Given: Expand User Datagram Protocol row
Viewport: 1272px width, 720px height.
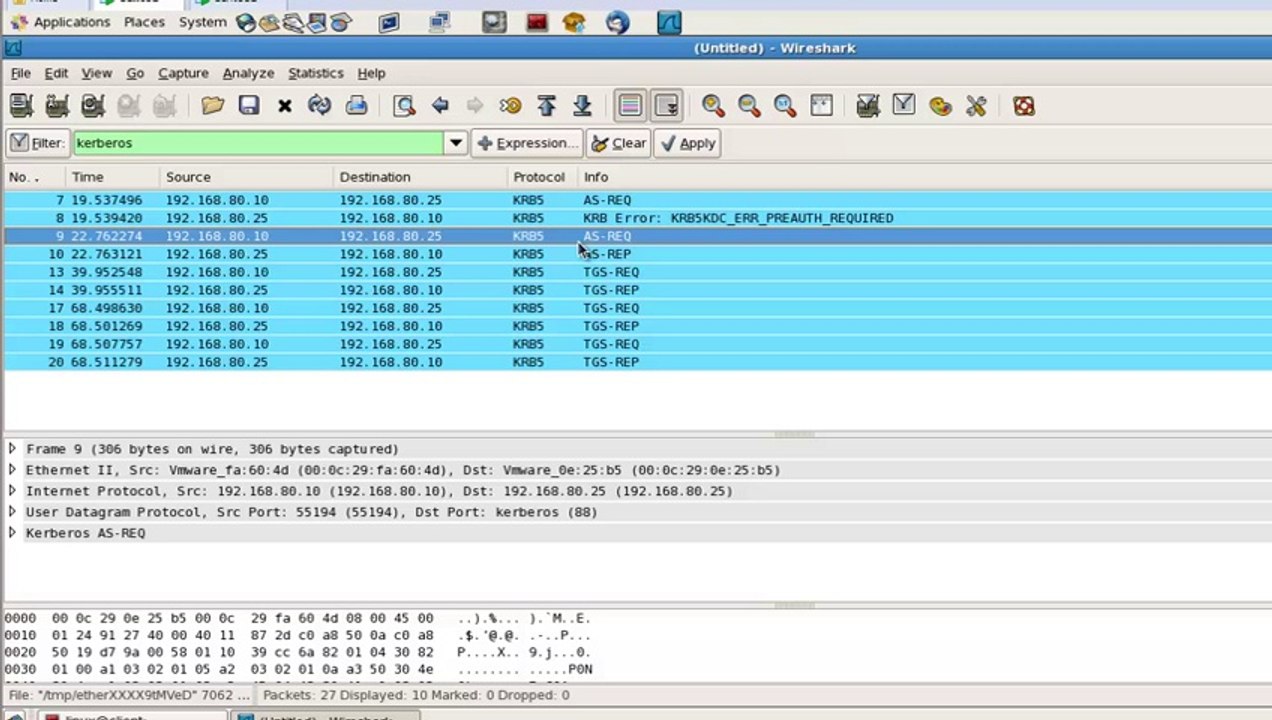Looking at the screenshot, I should (x=12, y=512).
